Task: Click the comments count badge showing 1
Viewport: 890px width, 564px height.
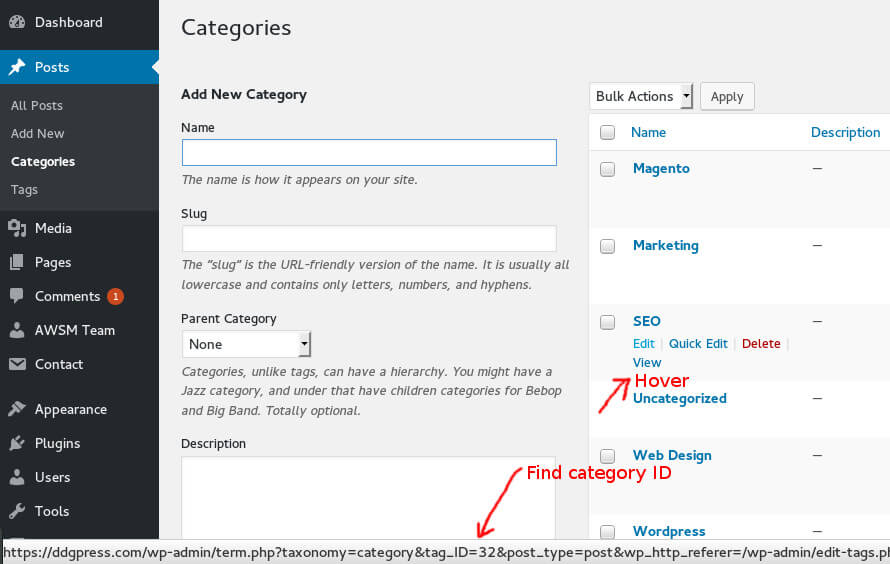Action: pyautogui.click(x=115, y=296)
